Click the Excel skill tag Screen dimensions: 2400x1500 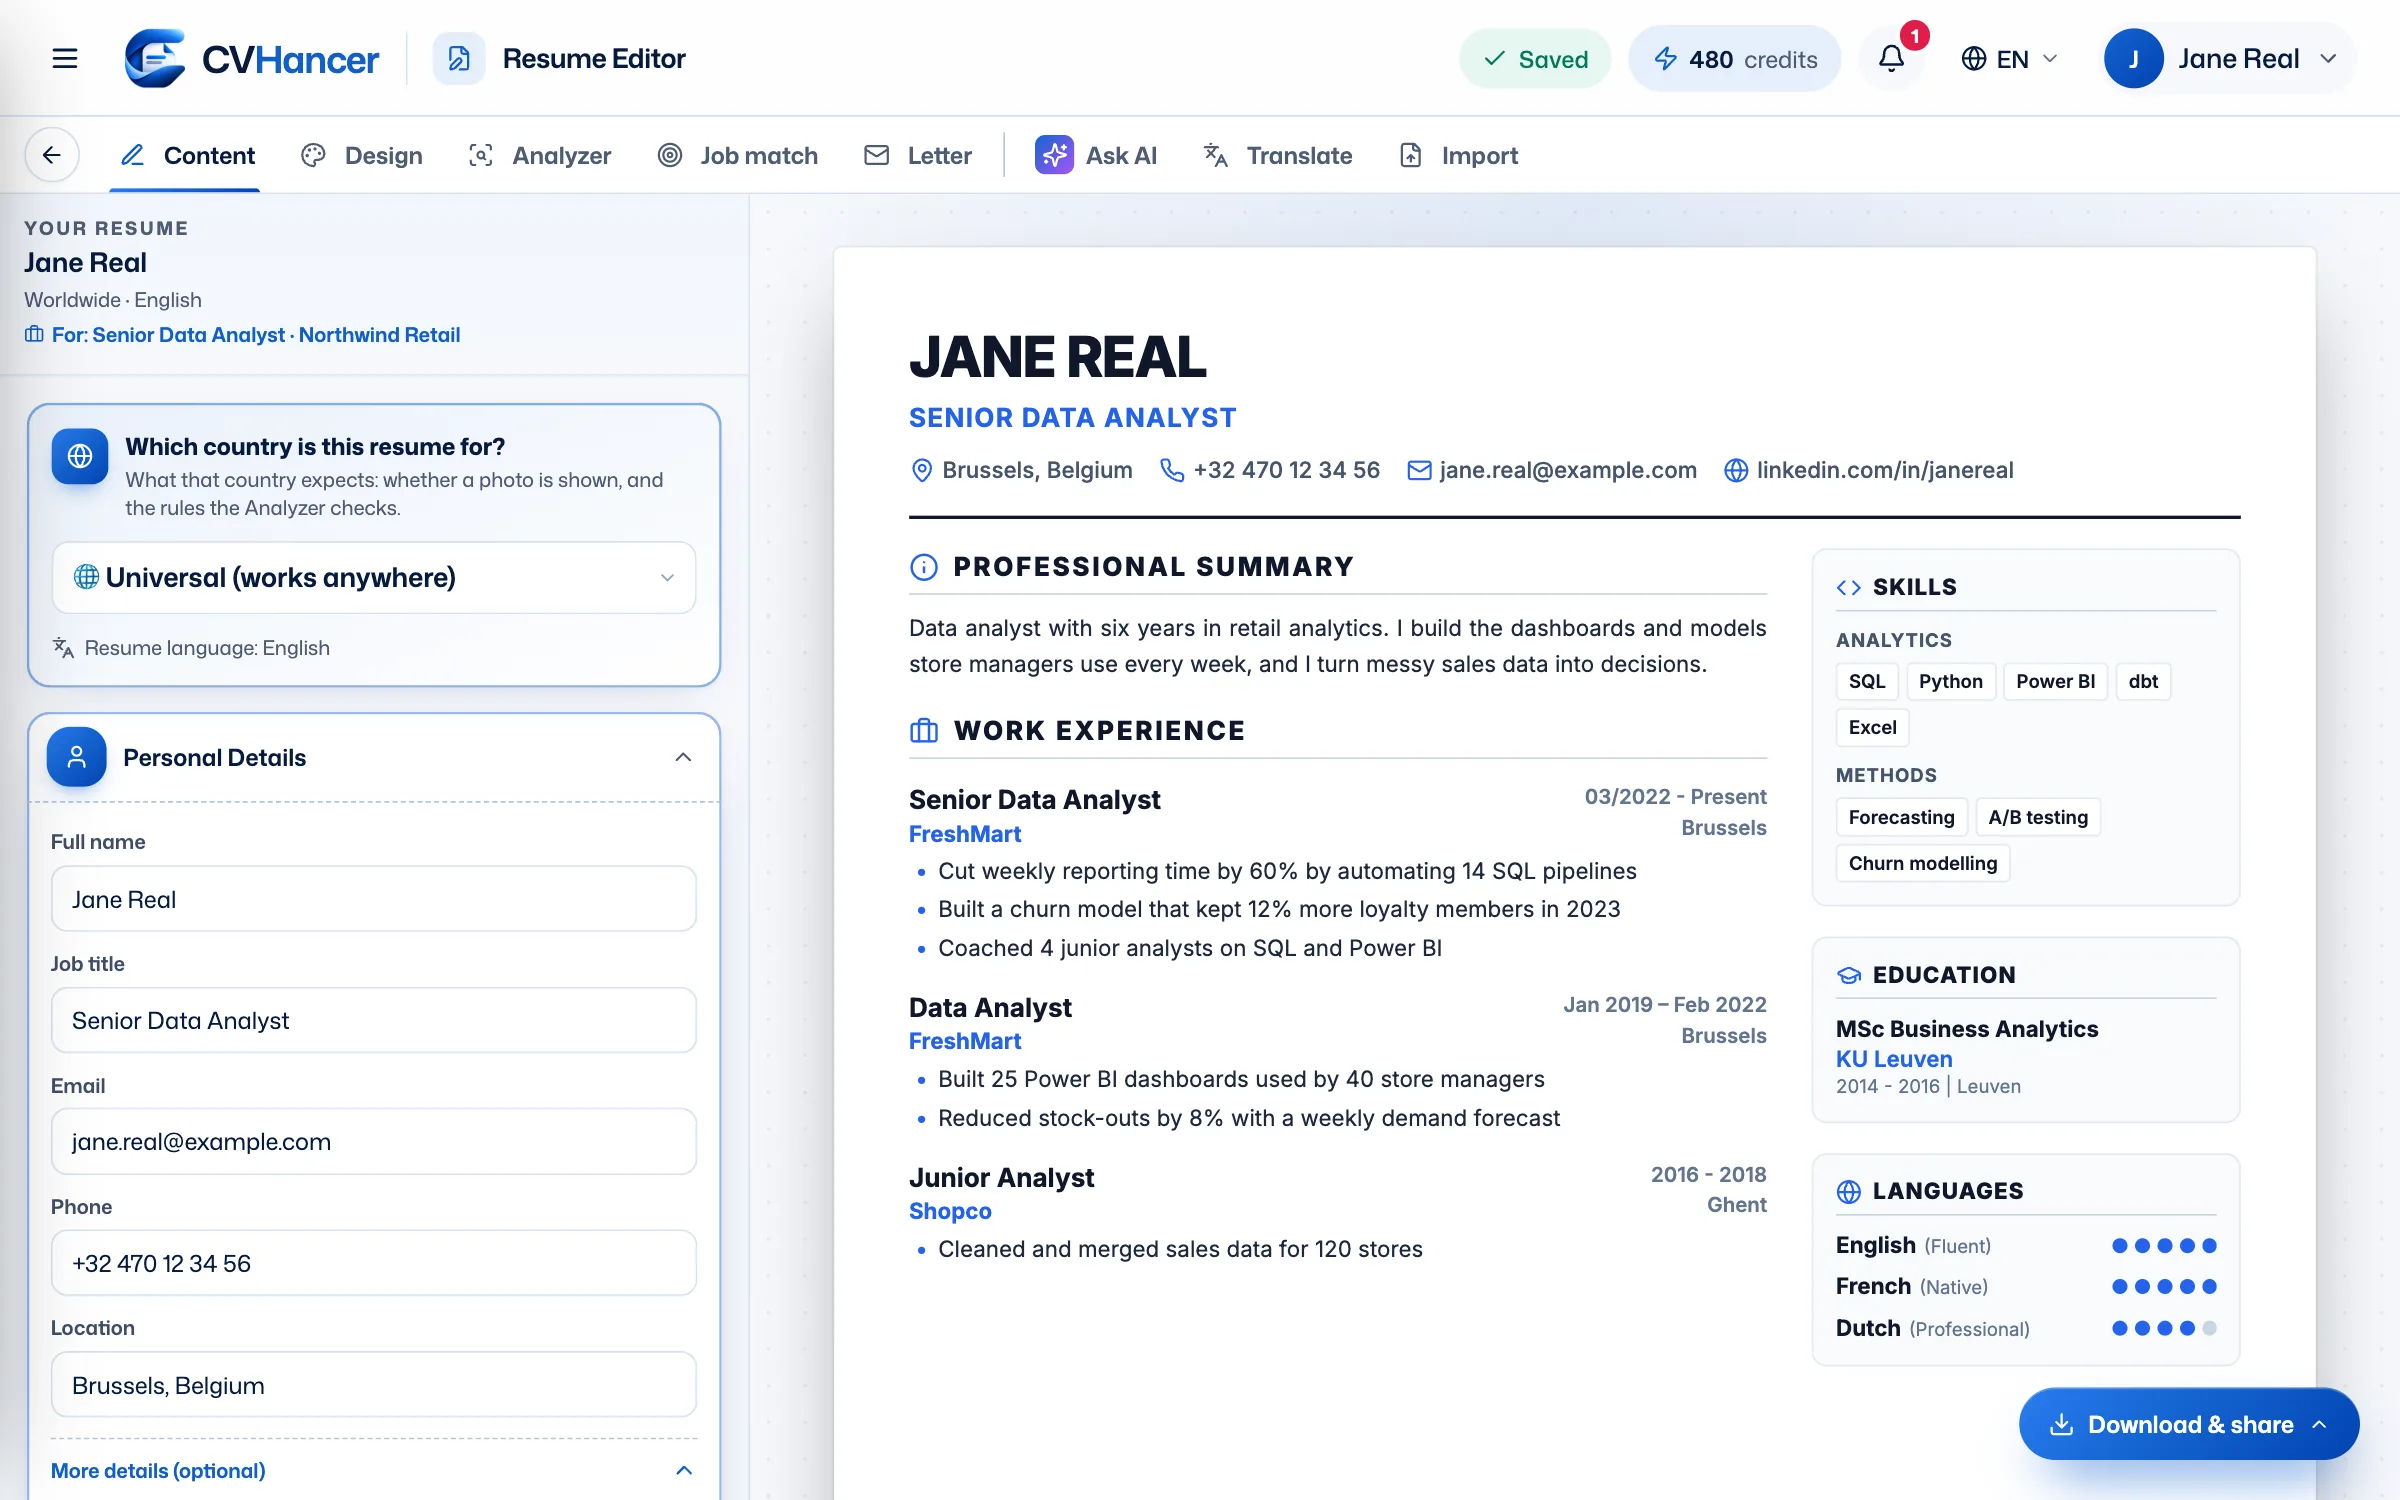pos(1872,727)
